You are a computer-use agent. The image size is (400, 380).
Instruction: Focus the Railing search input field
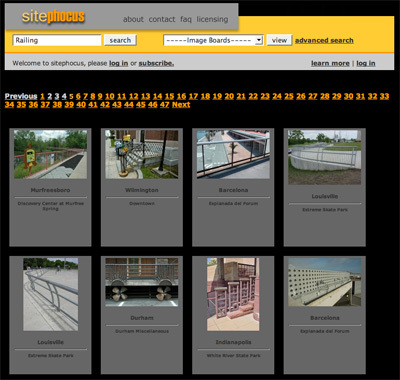57,40
